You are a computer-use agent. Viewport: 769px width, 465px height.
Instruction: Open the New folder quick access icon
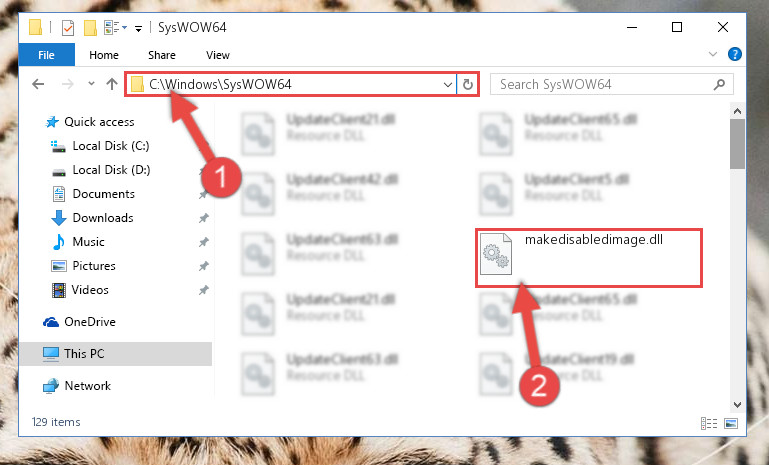[90, 28]
